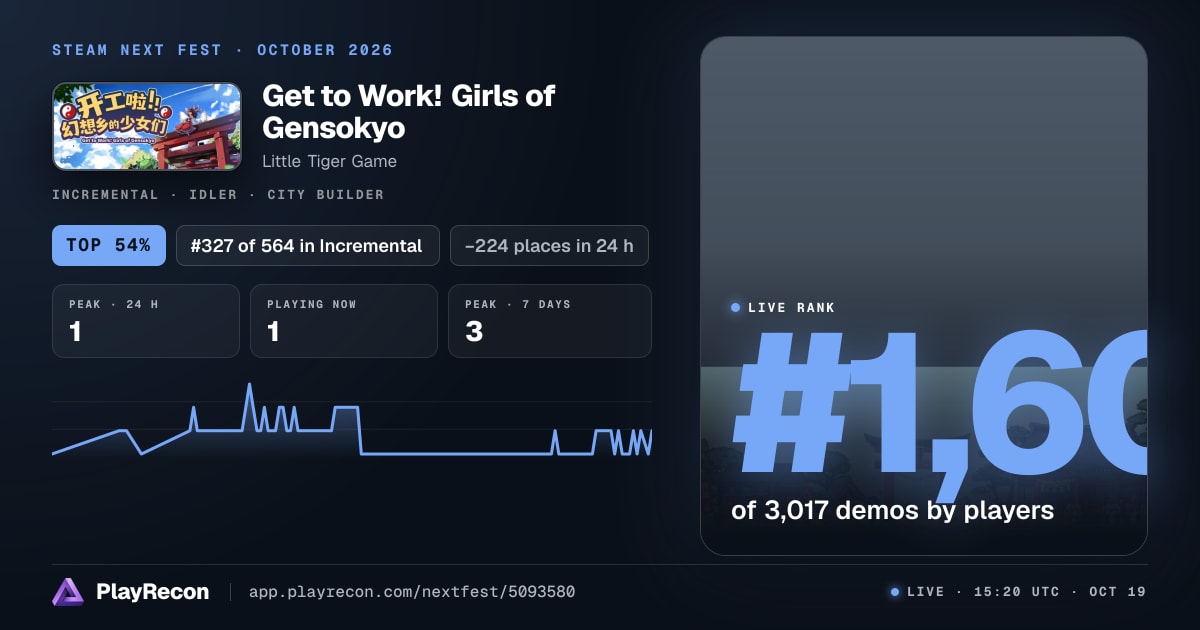Select the TOP 54% badge
Image resolution: width=1200 pixels, height=630 pixels.
tap(109, 245)
